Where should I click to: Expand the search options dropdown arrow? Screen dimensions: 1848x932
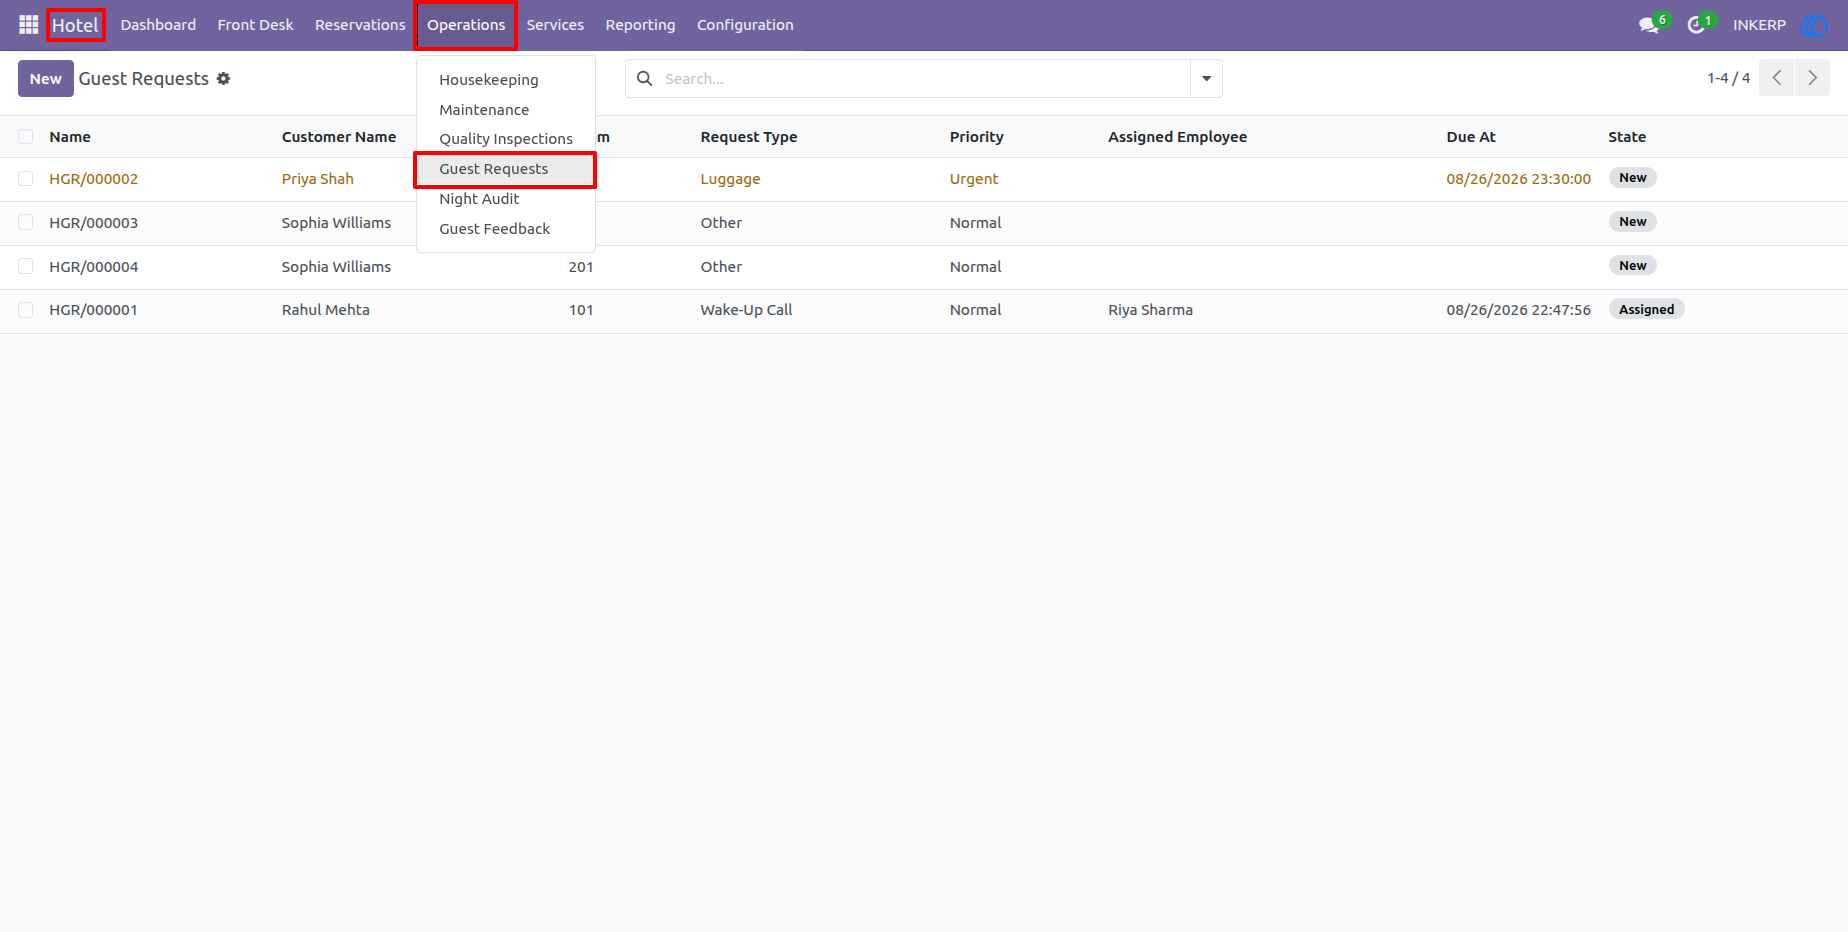tap(1206, 78)
